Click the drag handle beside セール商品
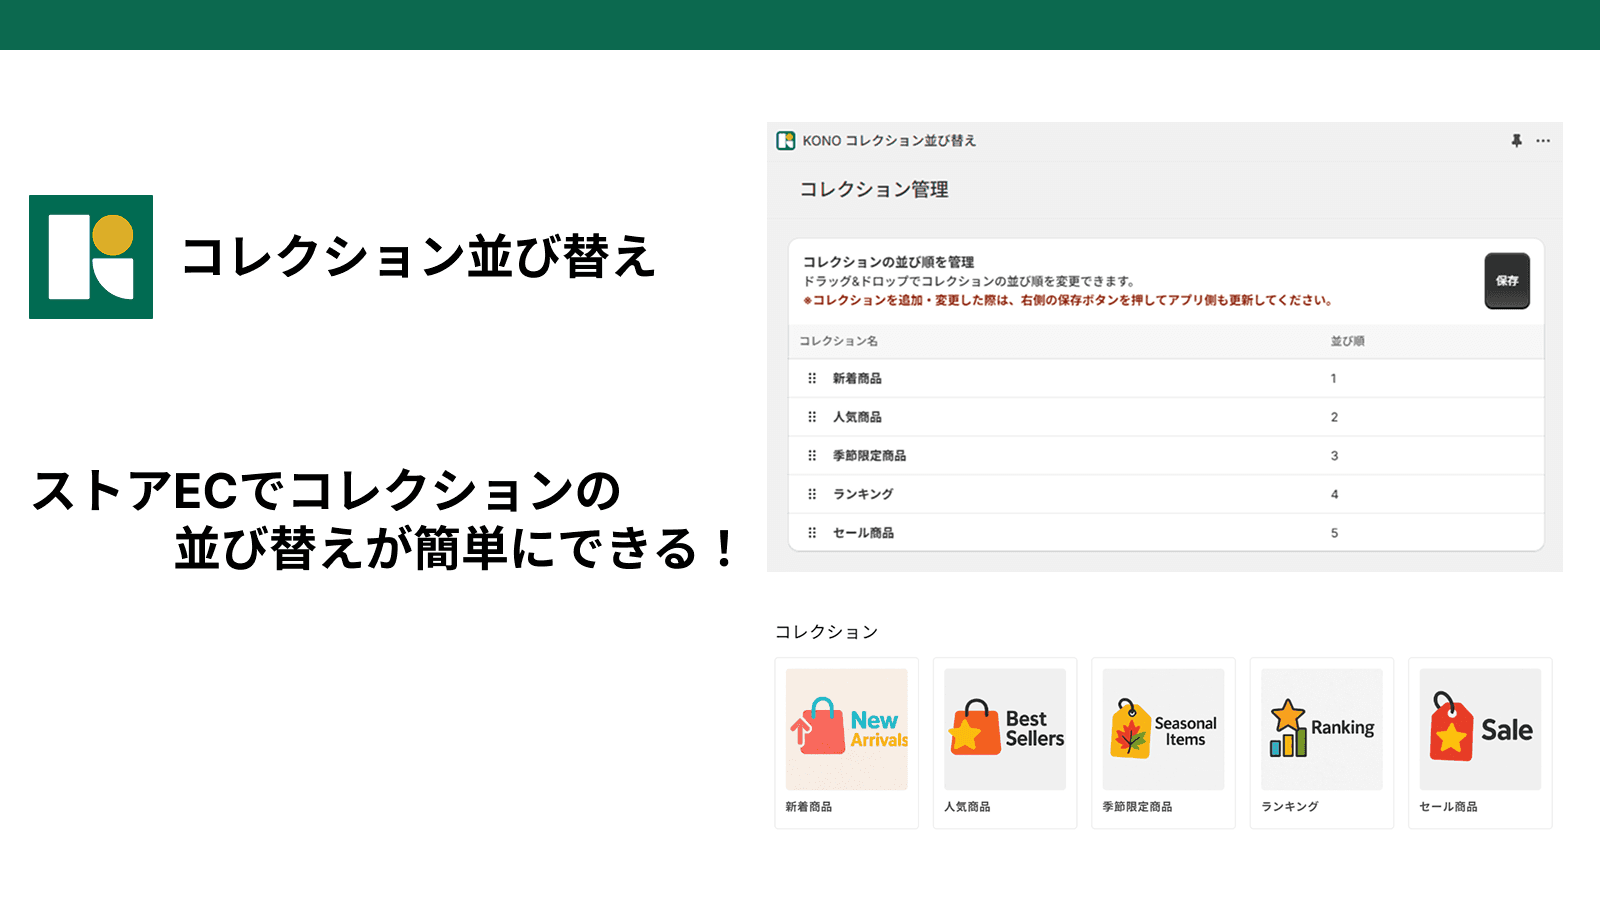The width and height of the screenshot is (1600, 900). pos(812,533)
